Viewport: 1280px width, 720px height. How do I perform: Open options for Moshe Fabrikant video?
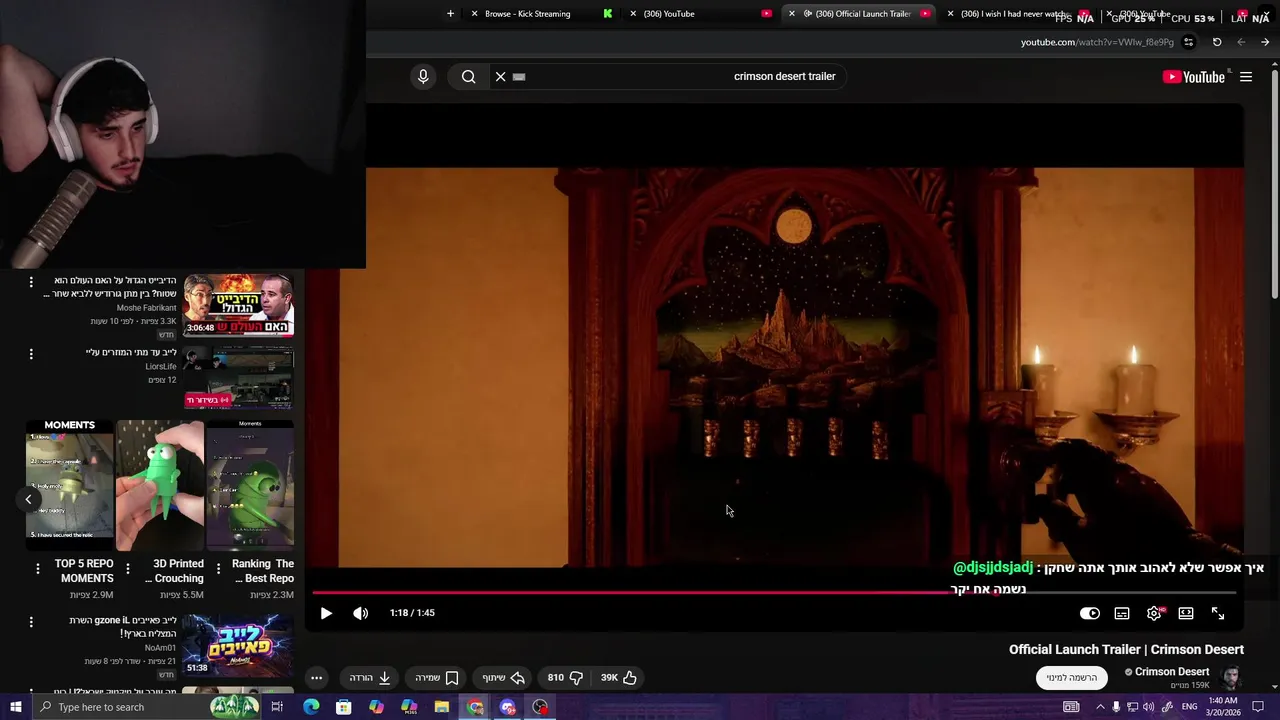pos(31,283)
